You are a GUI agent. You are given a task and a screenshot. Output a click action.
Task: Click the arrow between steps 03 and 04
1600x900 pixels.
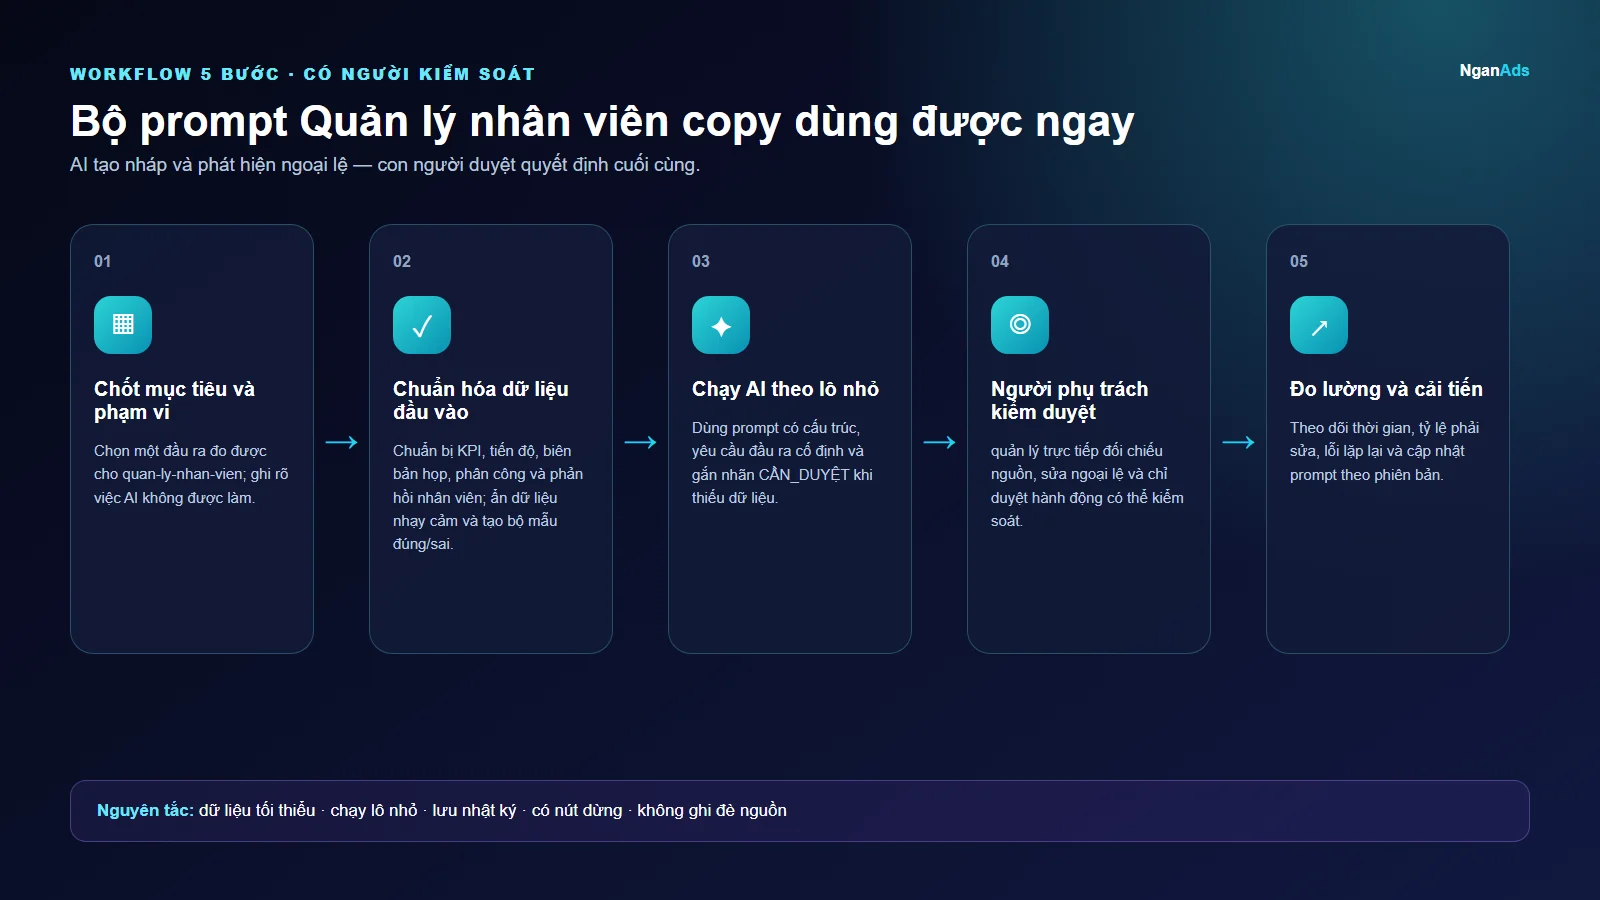tap(939, 442)
